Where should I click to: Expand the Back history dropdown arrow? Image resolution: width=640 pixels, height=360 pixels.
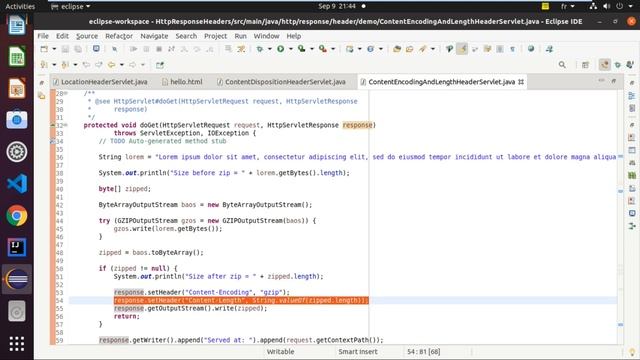pos(121,64)
